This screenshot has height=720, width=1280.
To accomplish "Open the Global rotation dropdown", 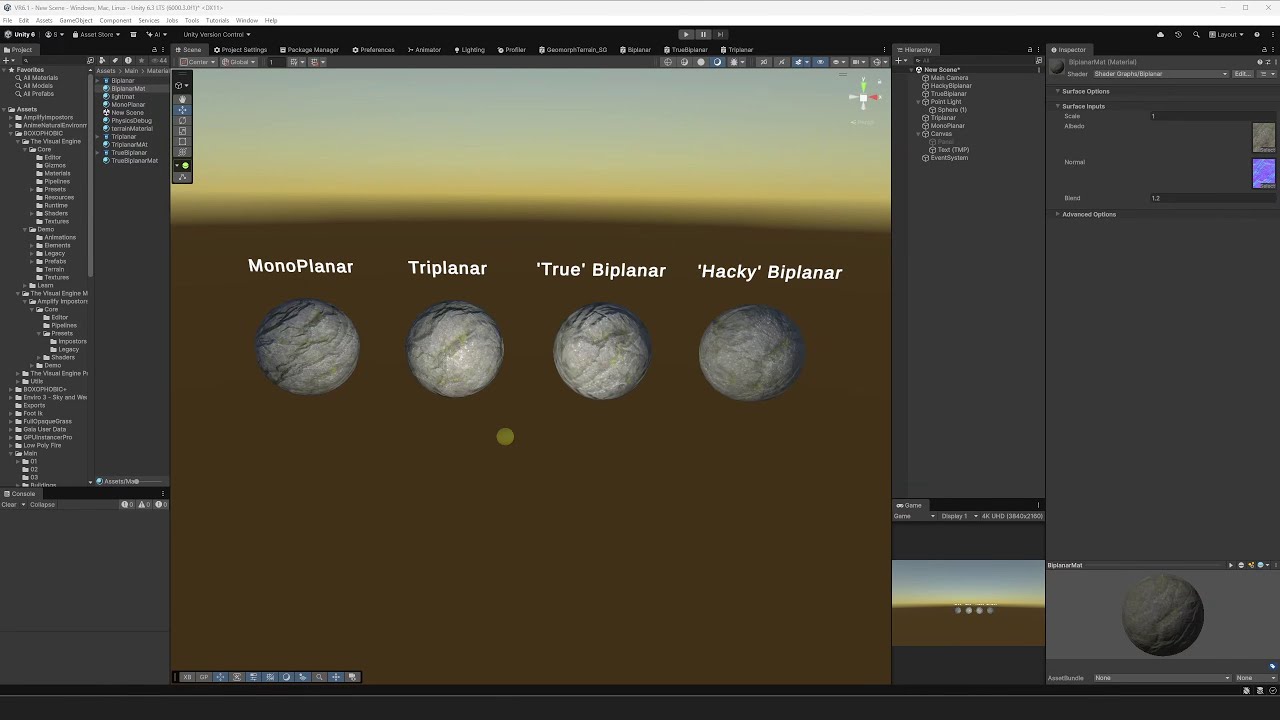I will [239, 62].
